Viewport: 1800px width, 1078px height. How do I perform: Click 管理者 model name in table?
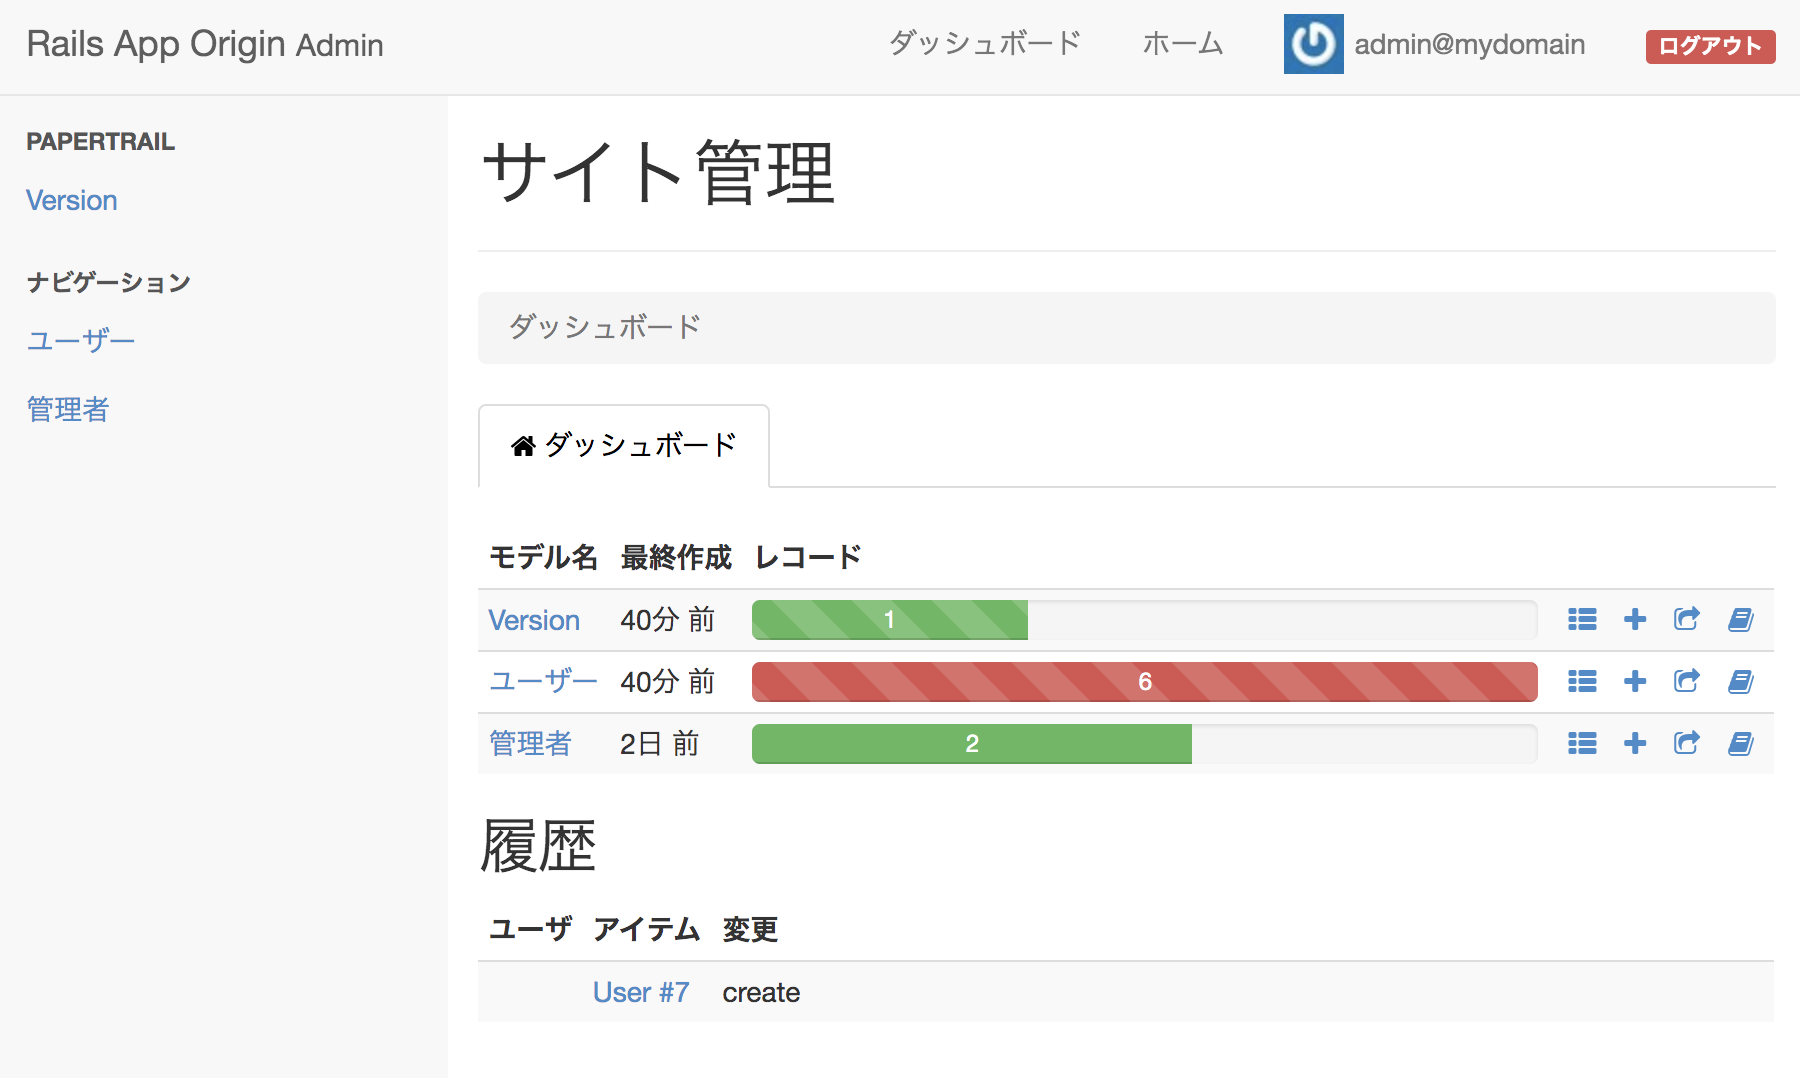pyautogui.click(x=530, y=744)
